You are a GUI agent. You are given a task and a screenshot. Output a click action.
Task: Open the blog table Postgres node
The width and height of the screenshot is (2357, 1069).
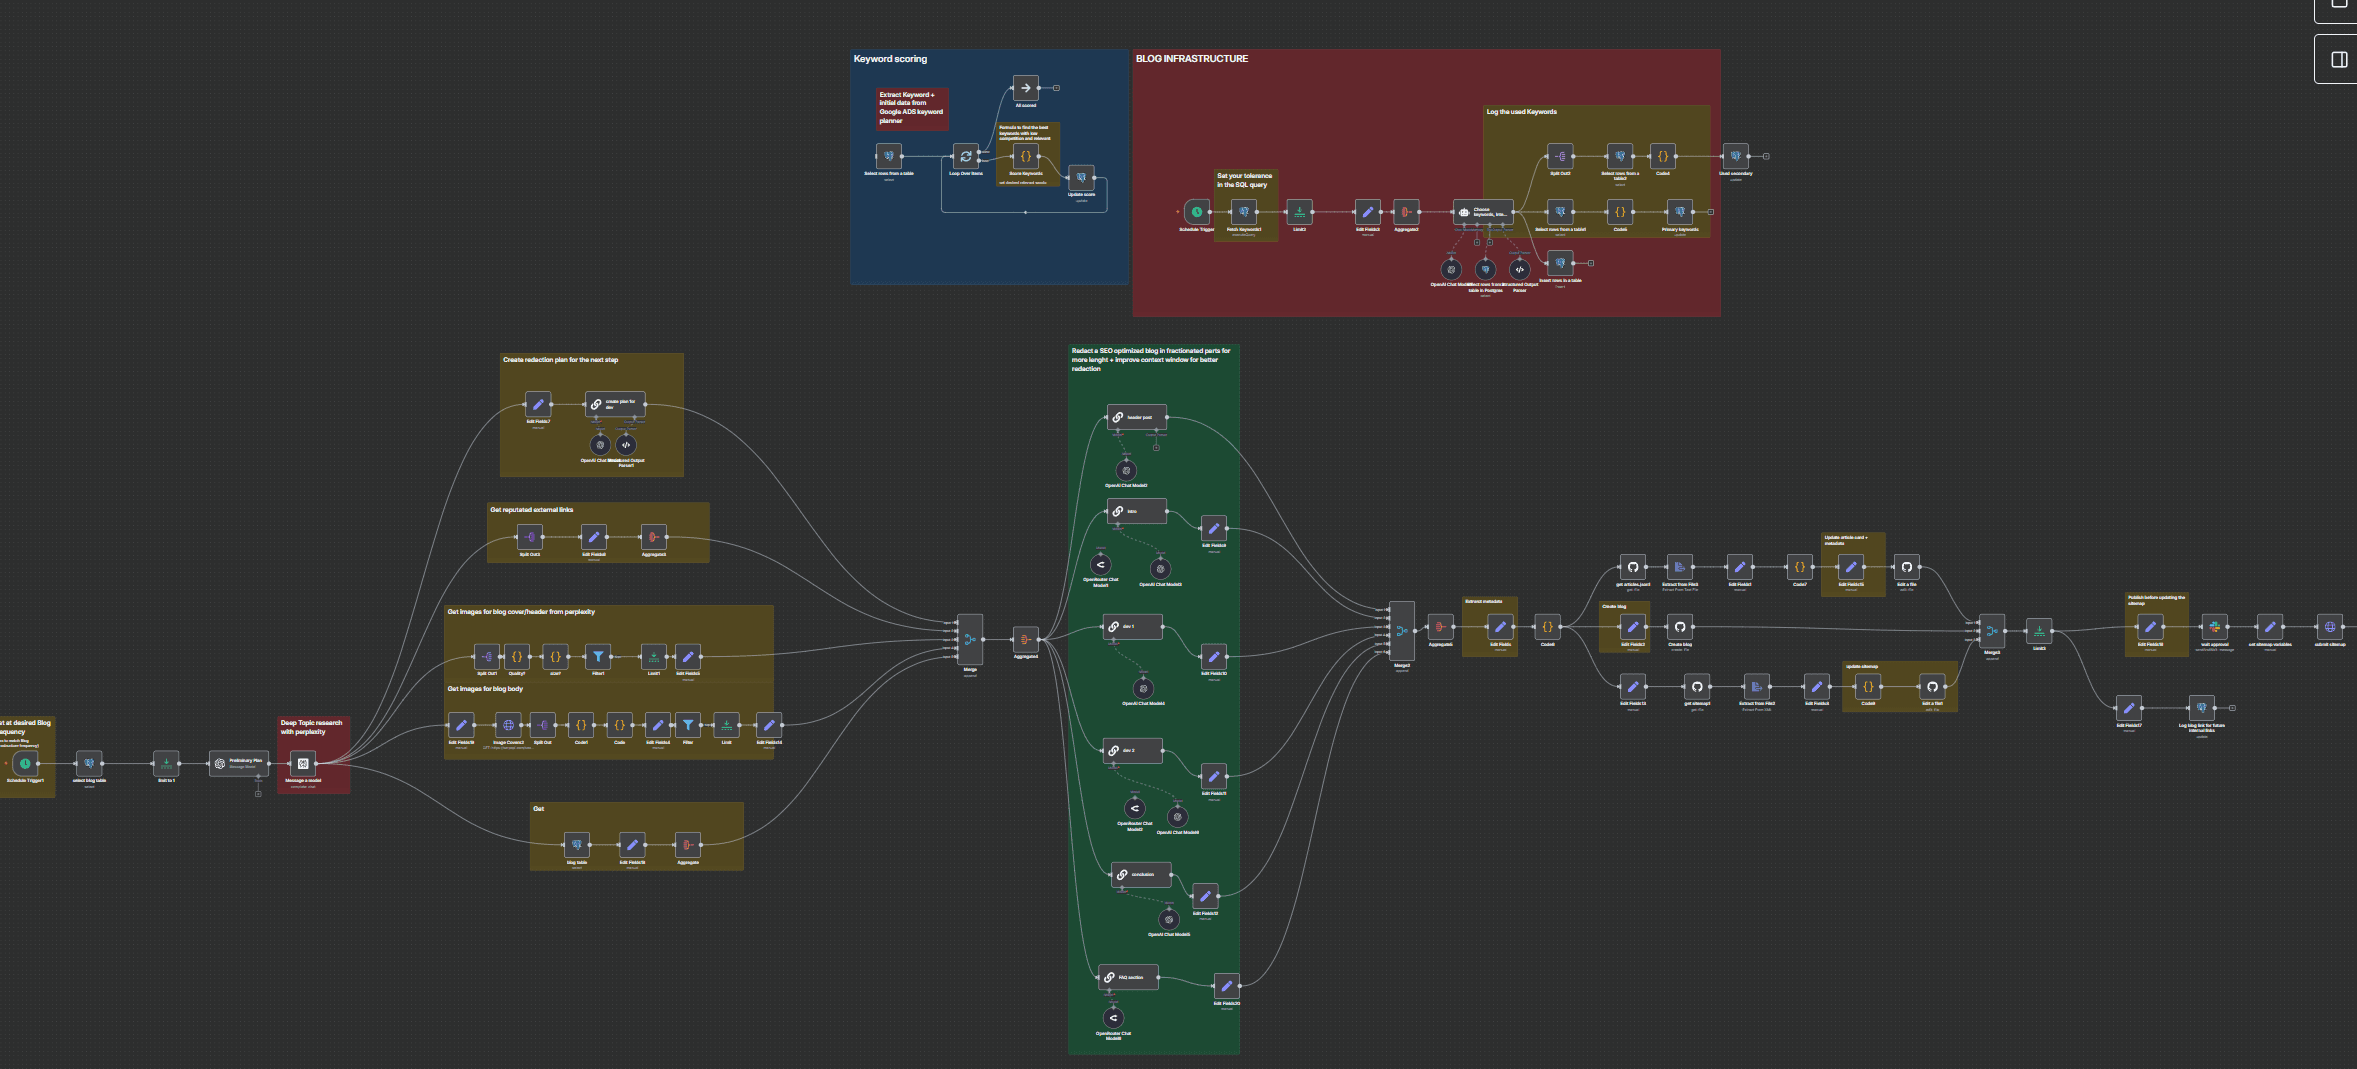click(x=577, y=845)
